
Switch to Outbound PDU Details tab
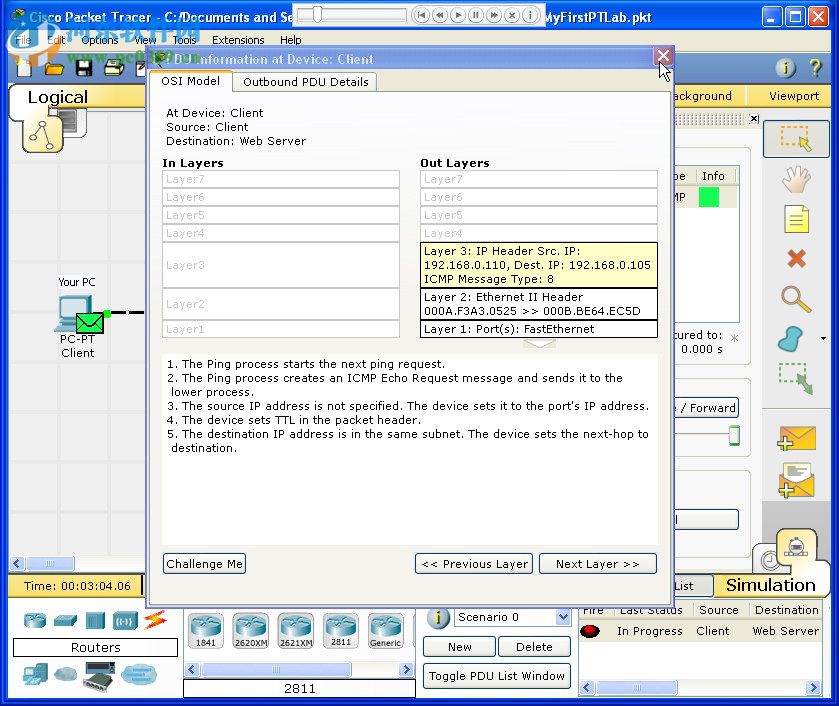(305, 82)
